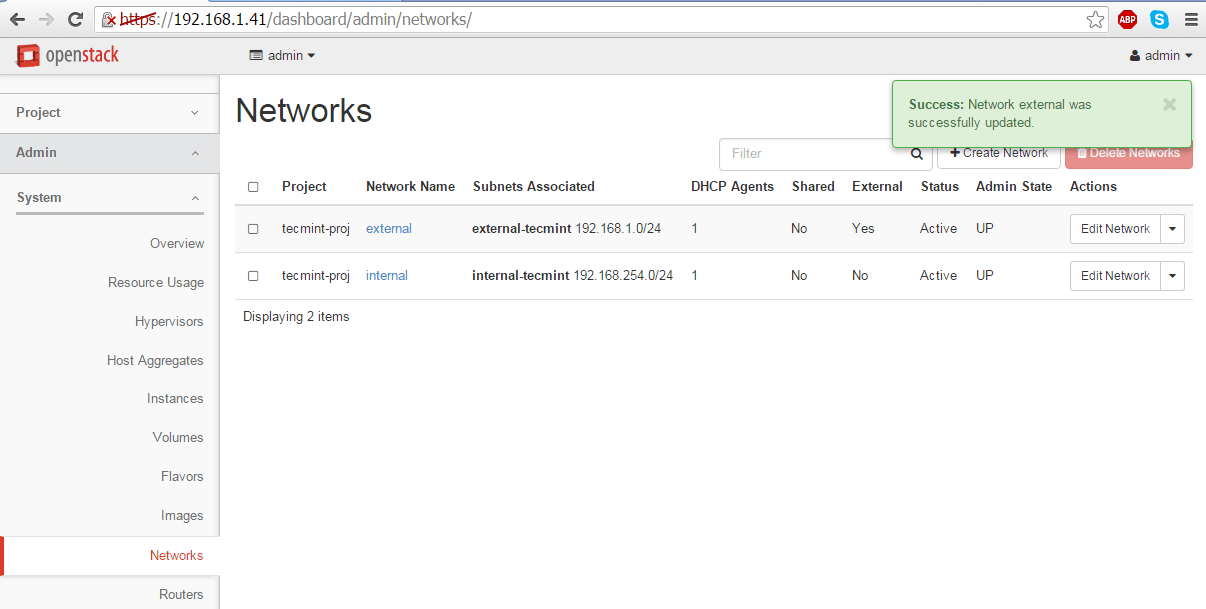
Task: Check the box for the external network row
Action: [x=253, y=229]
